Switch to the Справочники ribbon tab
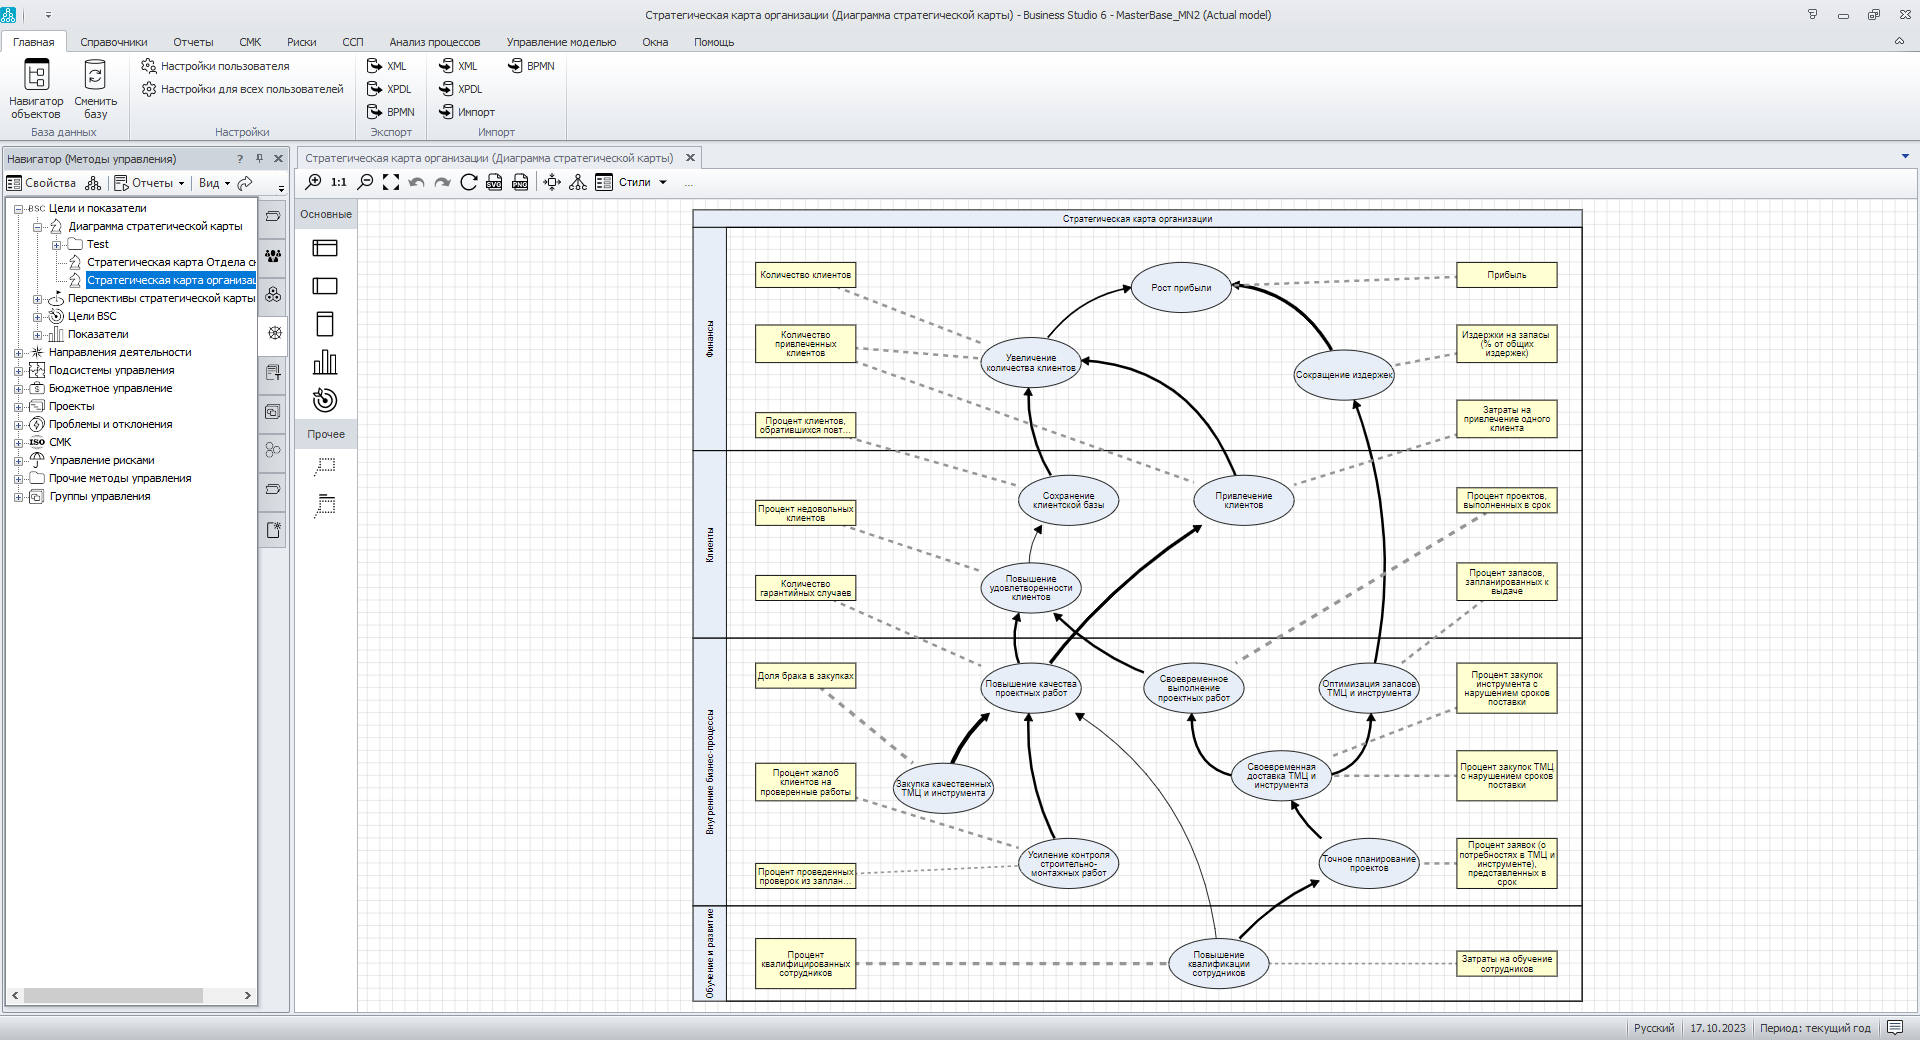Viewport: 1920px width, 1040px height. 114,42
